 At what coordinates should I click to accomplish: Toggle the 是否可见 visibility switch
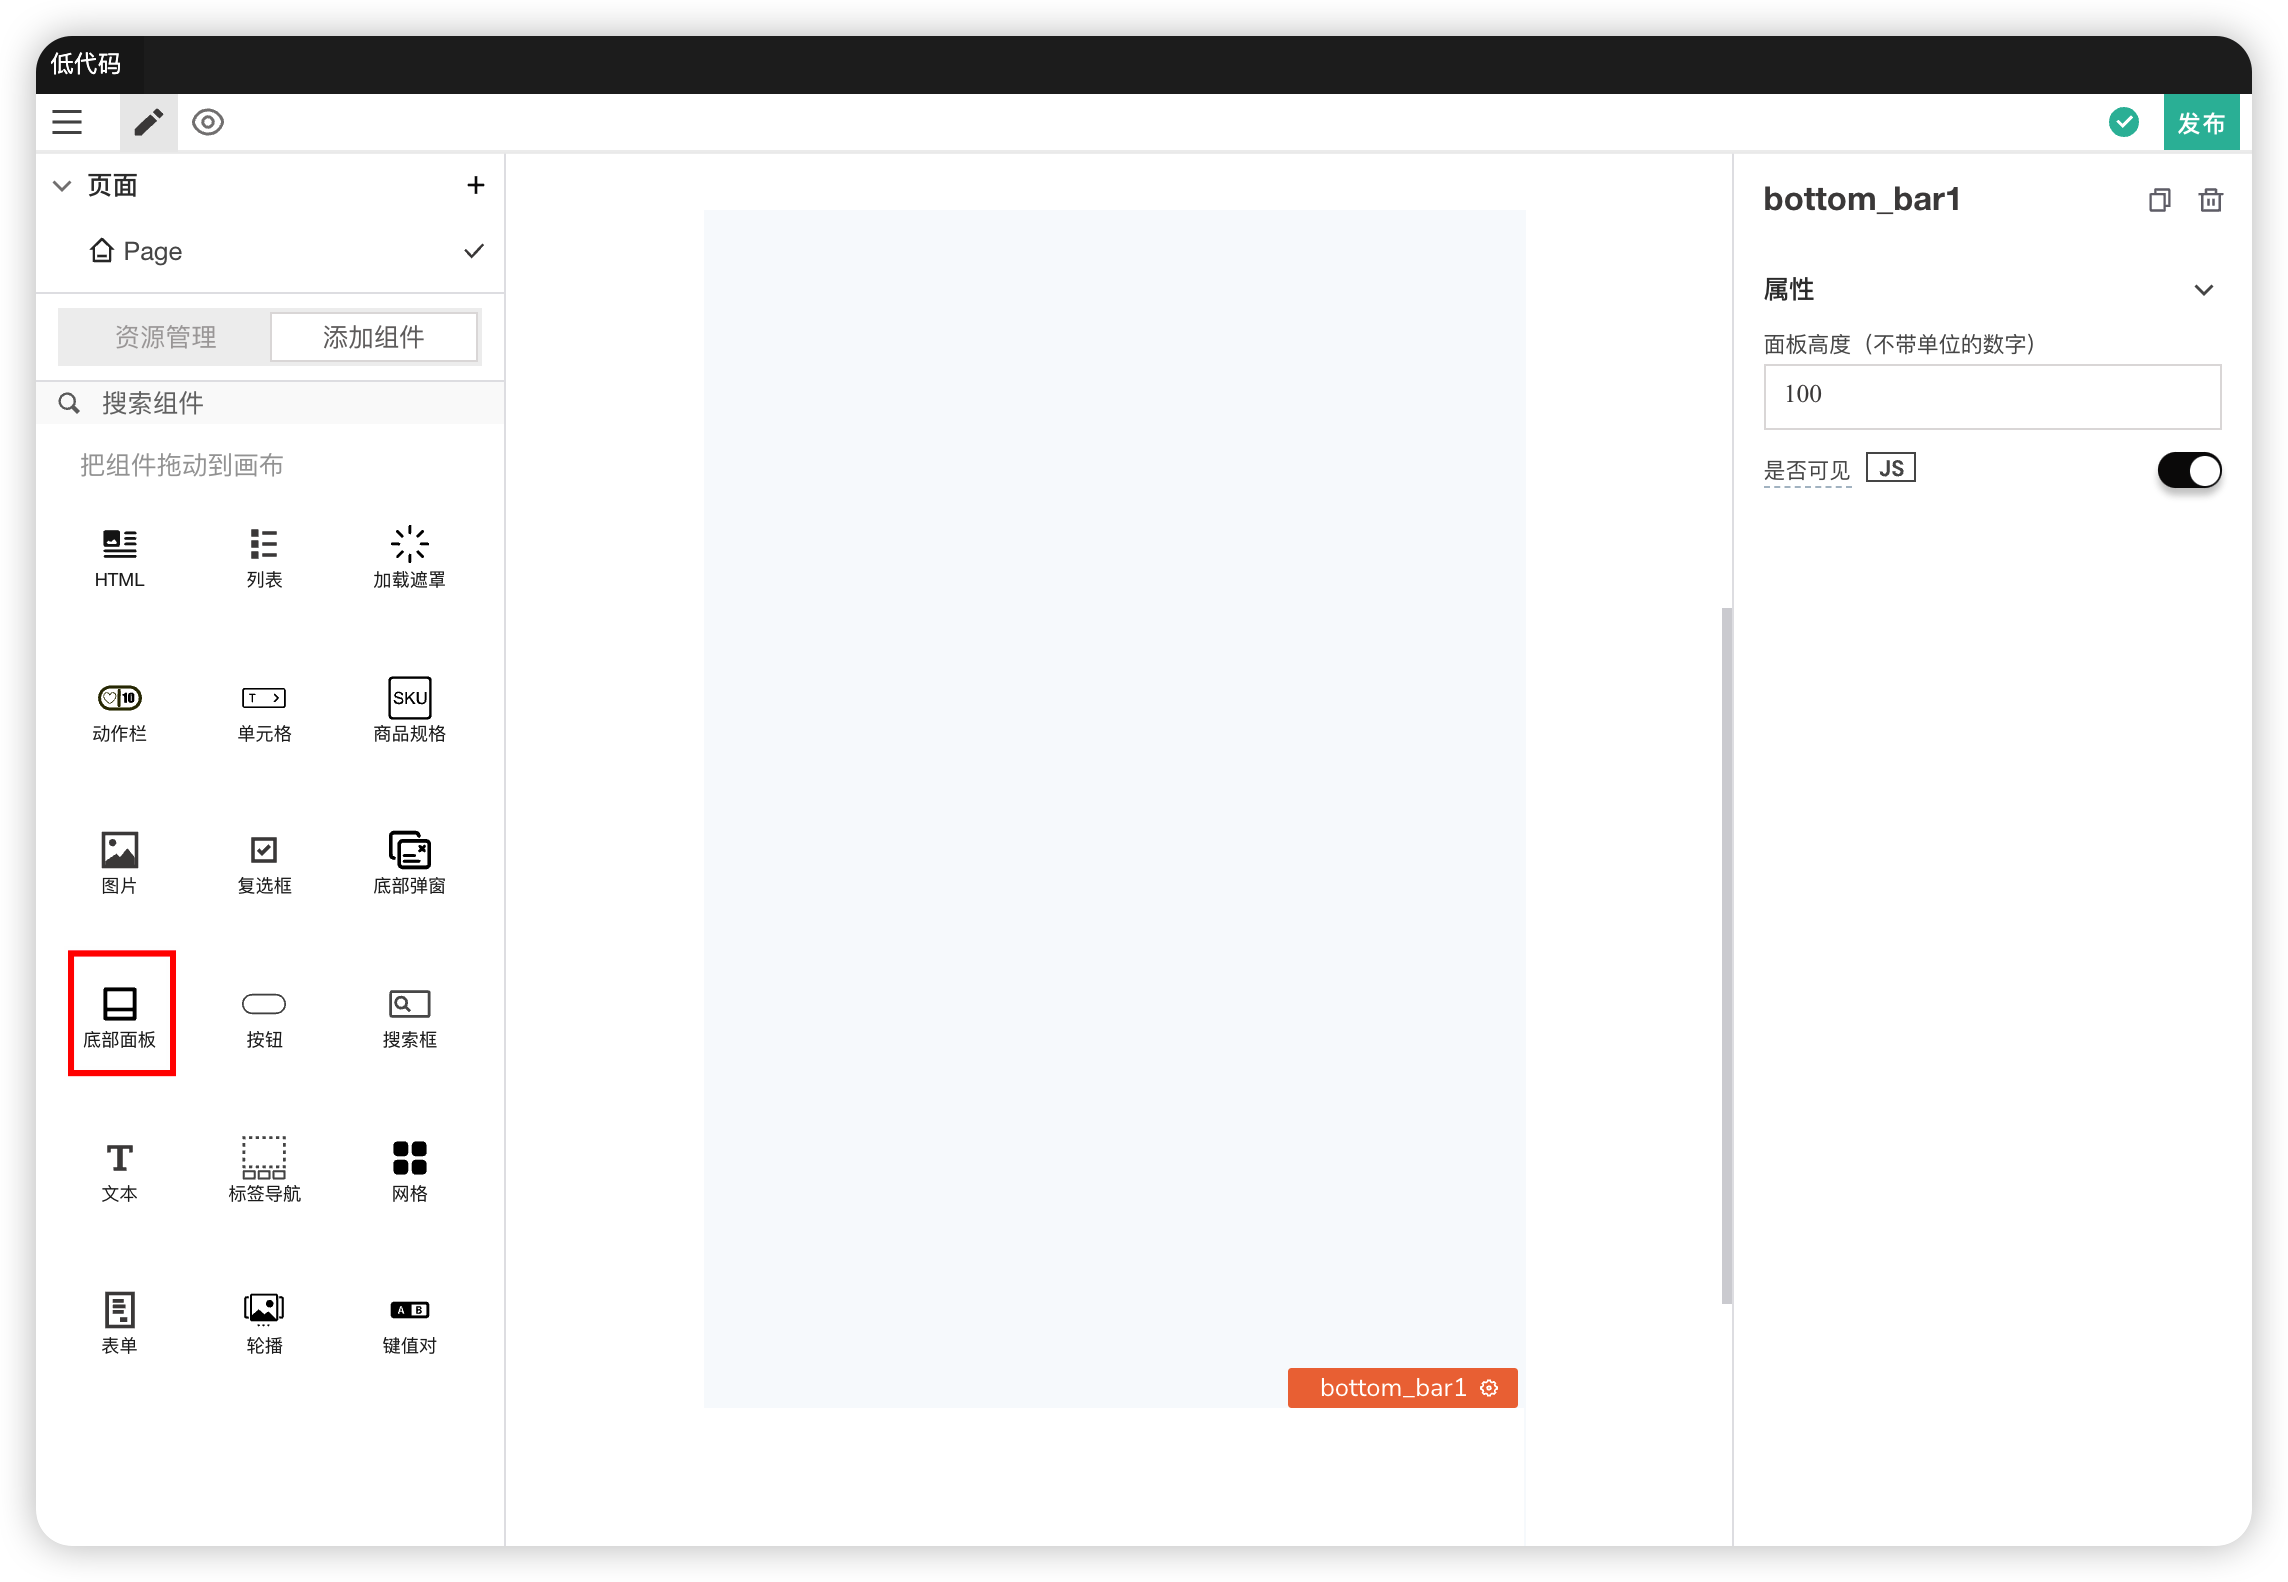pyautogui.click(x=2188, y=470)
